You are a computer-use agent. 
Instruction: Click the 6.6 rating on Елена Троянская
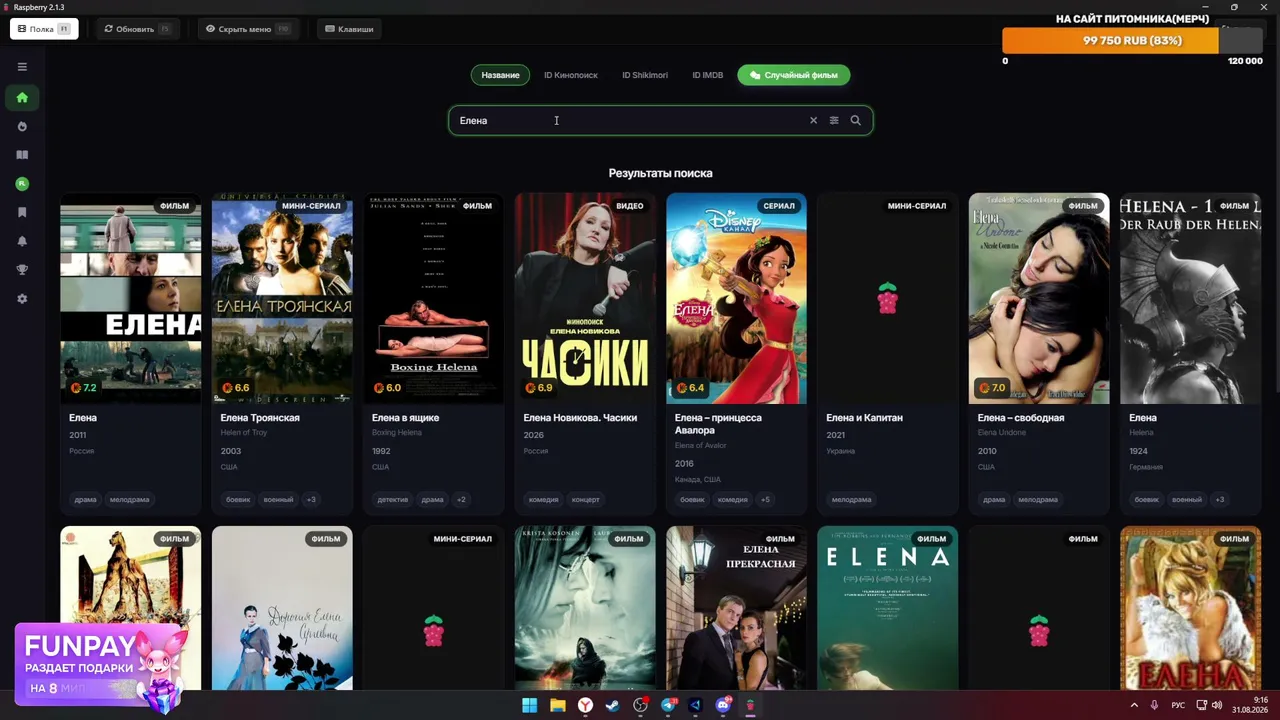[235, 388]
